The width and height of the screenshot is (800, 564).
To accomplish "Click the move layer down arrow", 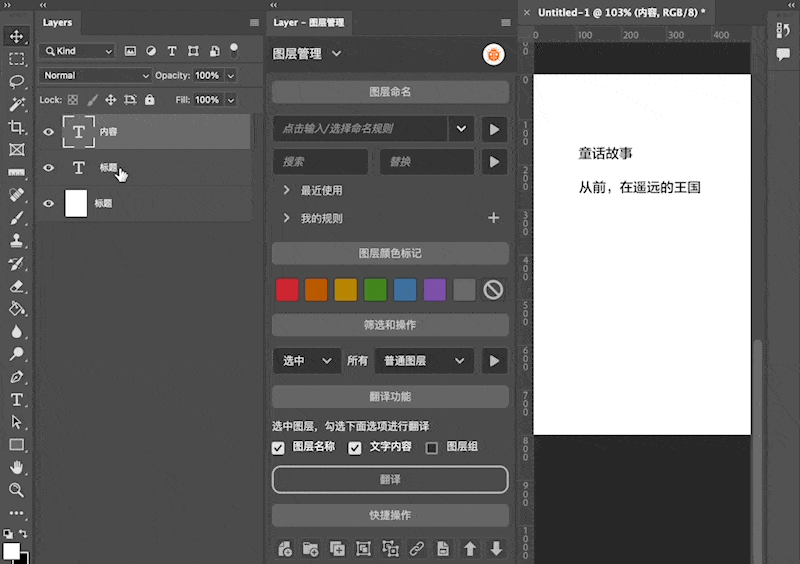I will [x=496, y=549].
